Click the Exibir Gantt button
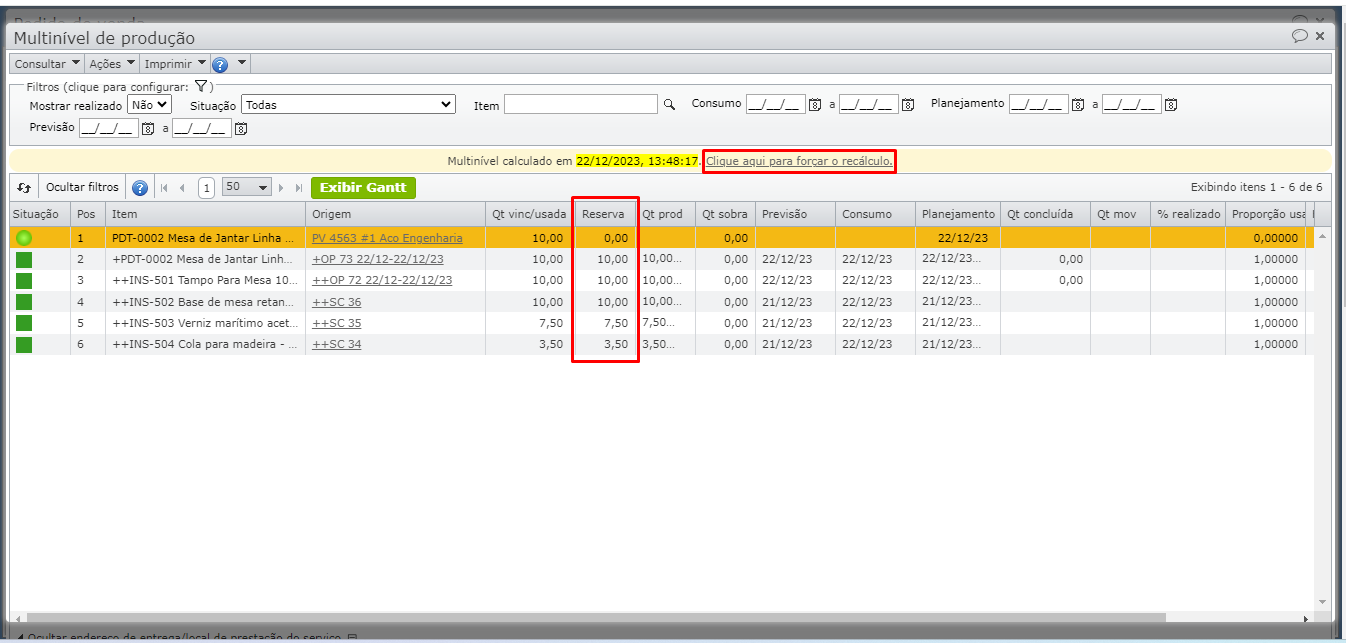This screenshot has width=1346, height=643. coord(363,188)
